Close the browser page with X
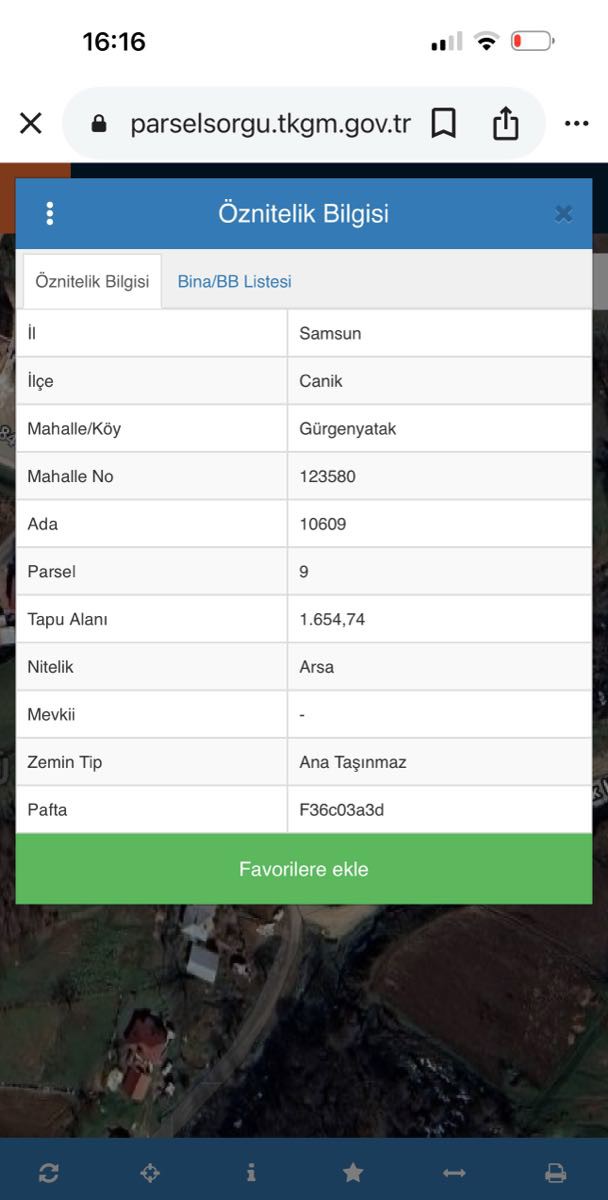This screenshot has width=608, height=1200. pyautogui.click(x=31, y=123)
